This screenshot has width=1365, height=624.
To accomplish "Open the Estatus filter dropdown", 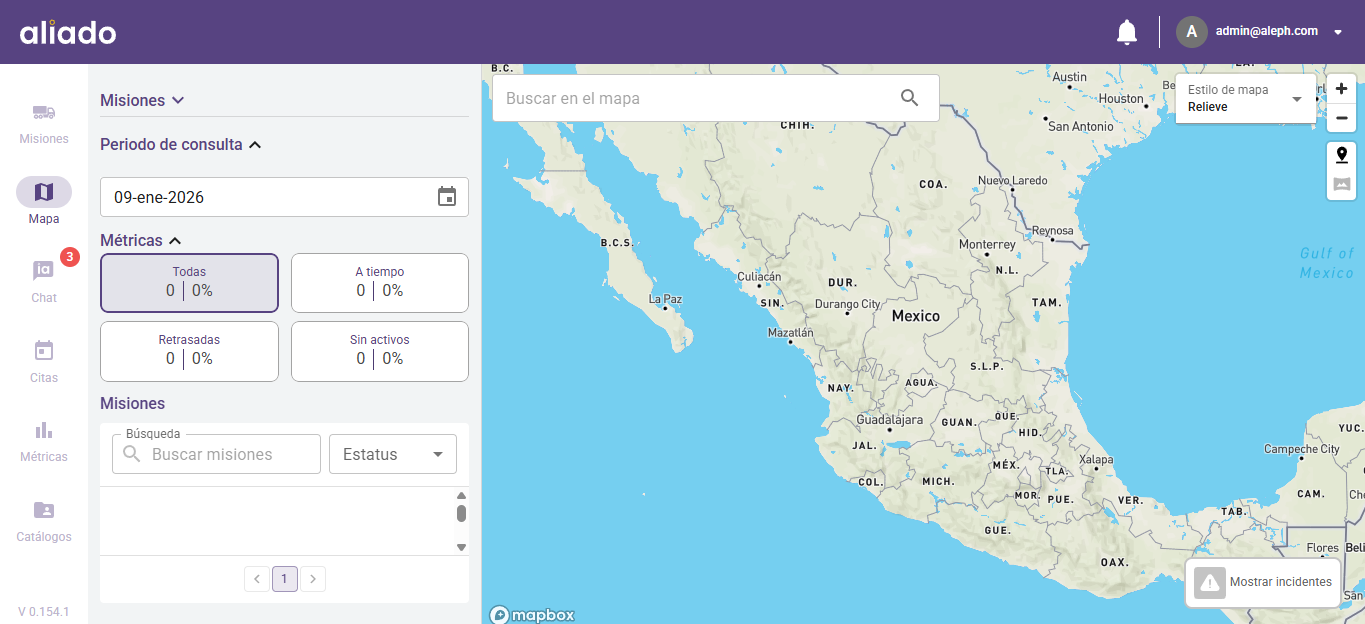I will [x=392, y=454].
